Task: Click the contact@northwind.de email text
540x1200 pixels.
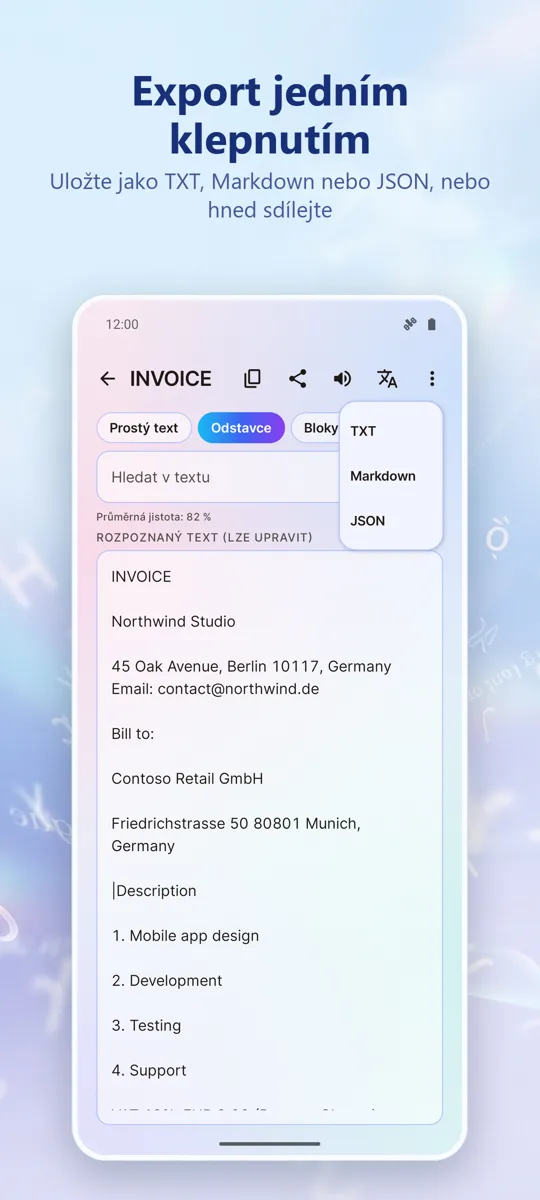Action: click(236, 689)
